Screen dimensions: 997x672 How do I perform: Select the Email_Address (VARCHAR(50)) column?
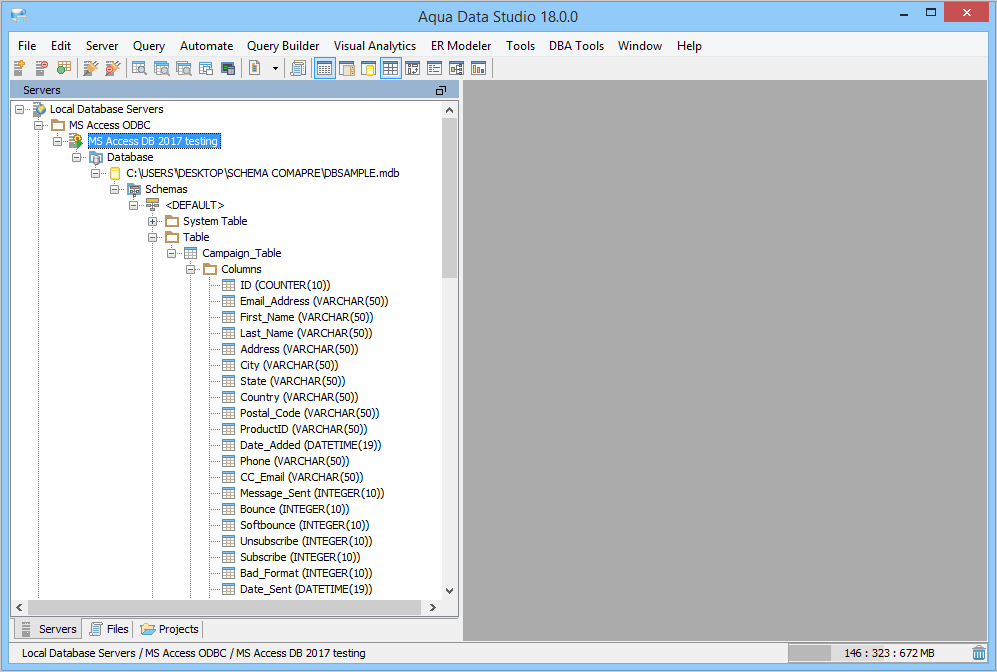[x=314, y=301]
